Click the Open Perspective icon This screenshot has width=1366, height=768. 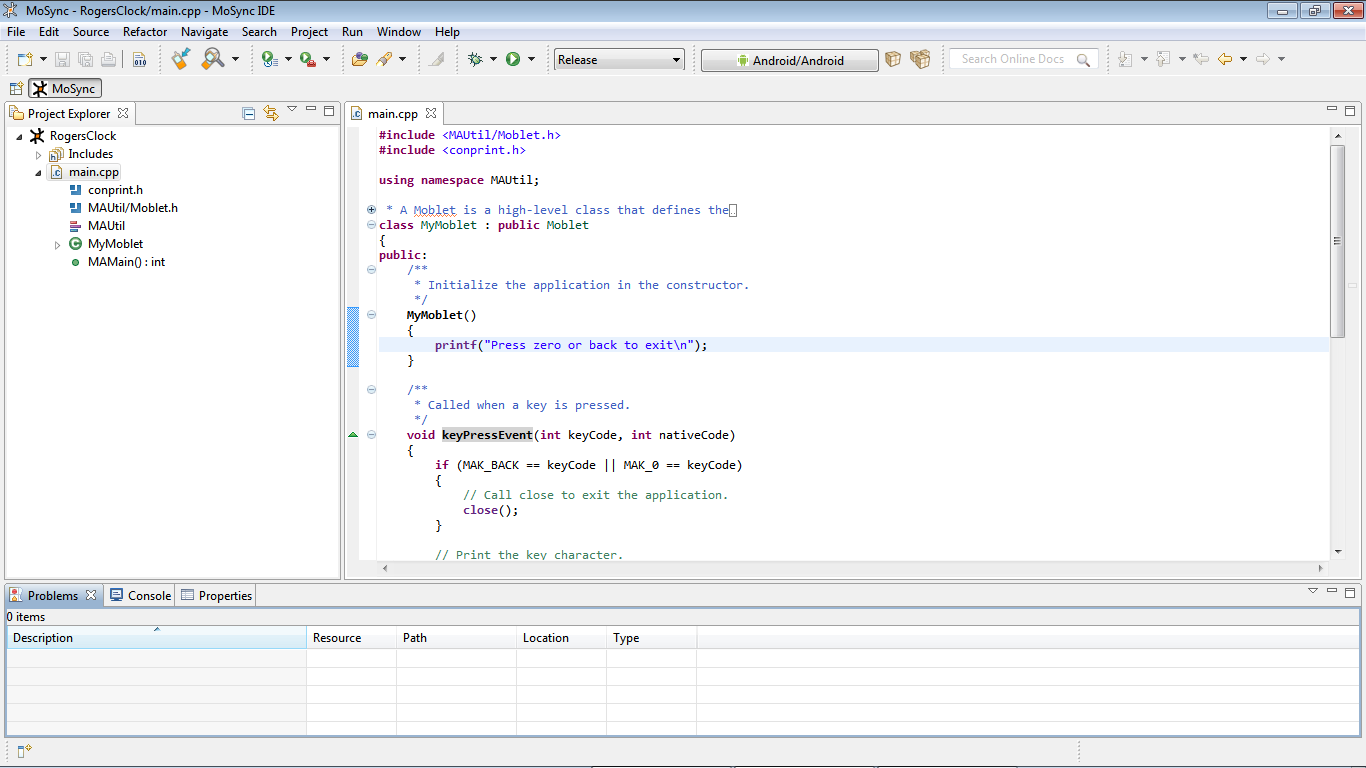point(16,89)
